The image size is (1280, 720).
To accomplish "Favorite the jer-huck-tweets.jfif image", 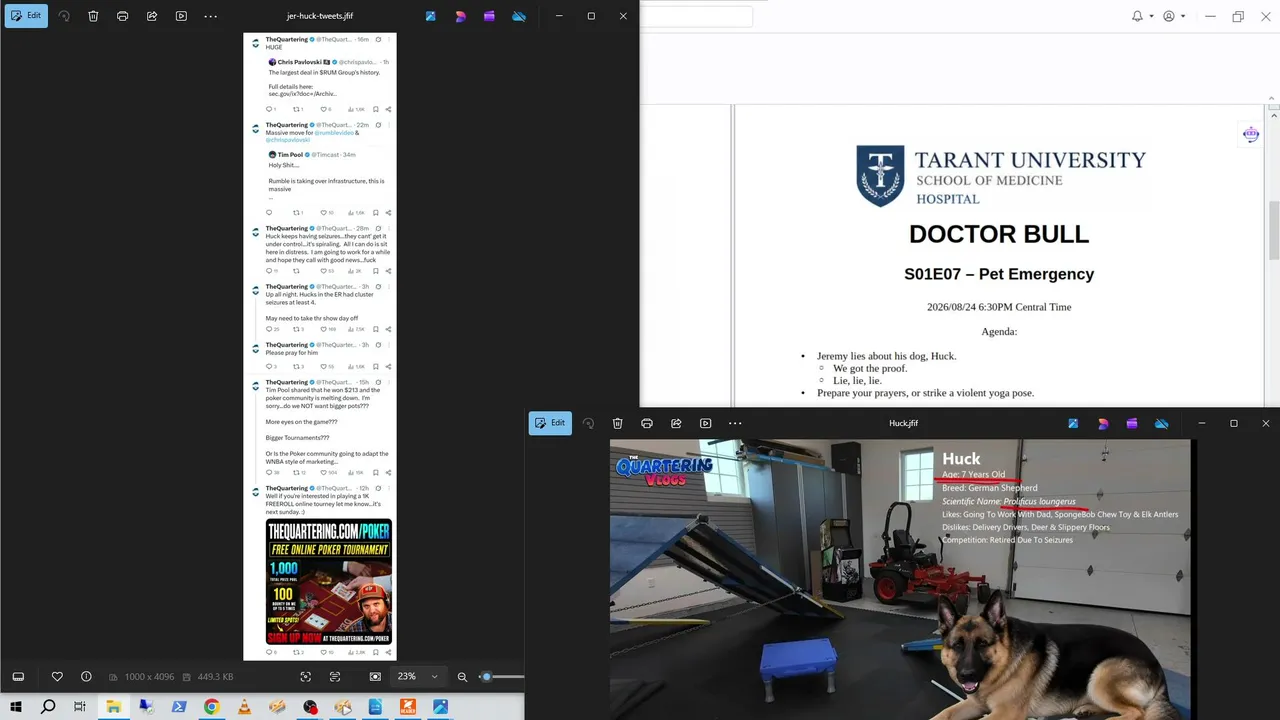I will pos(57,677).
